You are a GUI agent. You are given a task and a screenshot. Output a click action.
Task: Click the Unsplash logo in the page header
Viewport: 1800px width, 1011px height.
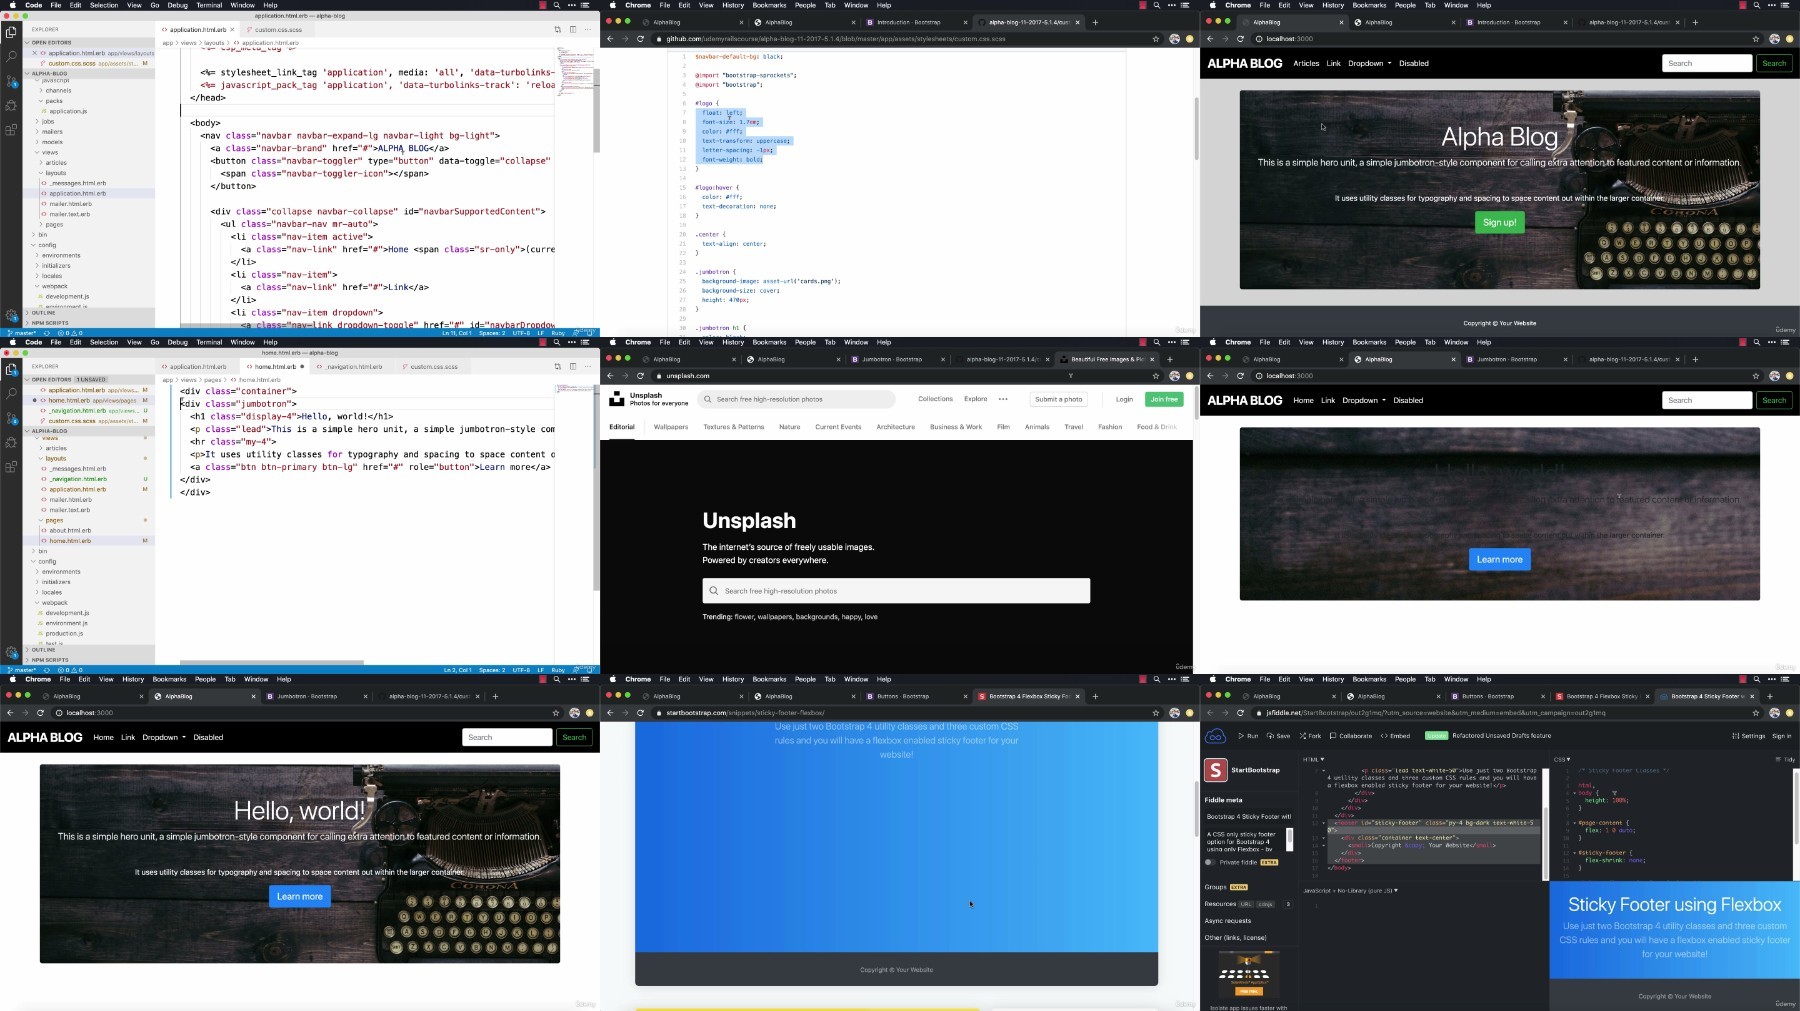click(617, 399)
